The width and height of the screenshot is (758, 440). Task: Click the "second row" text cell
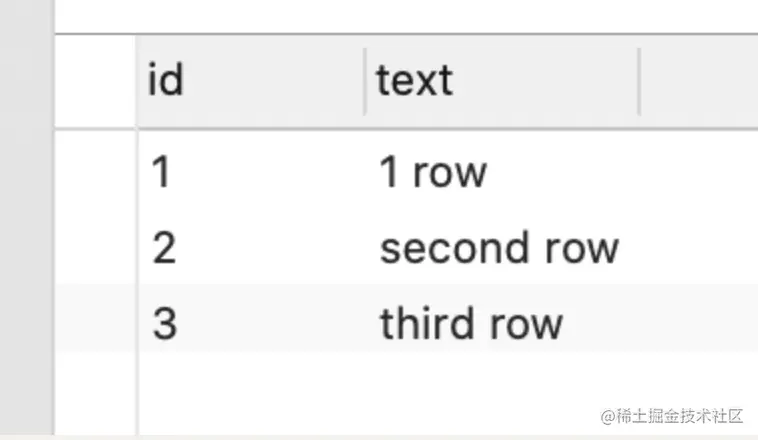(x=499, y=247)
